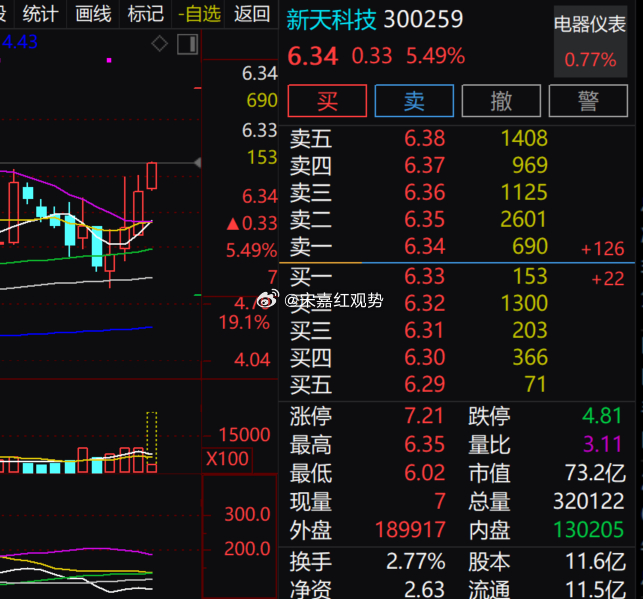This screenshot has height=599, width=643.
Task: Select 卖二 price 6.35
Action: 424,219
